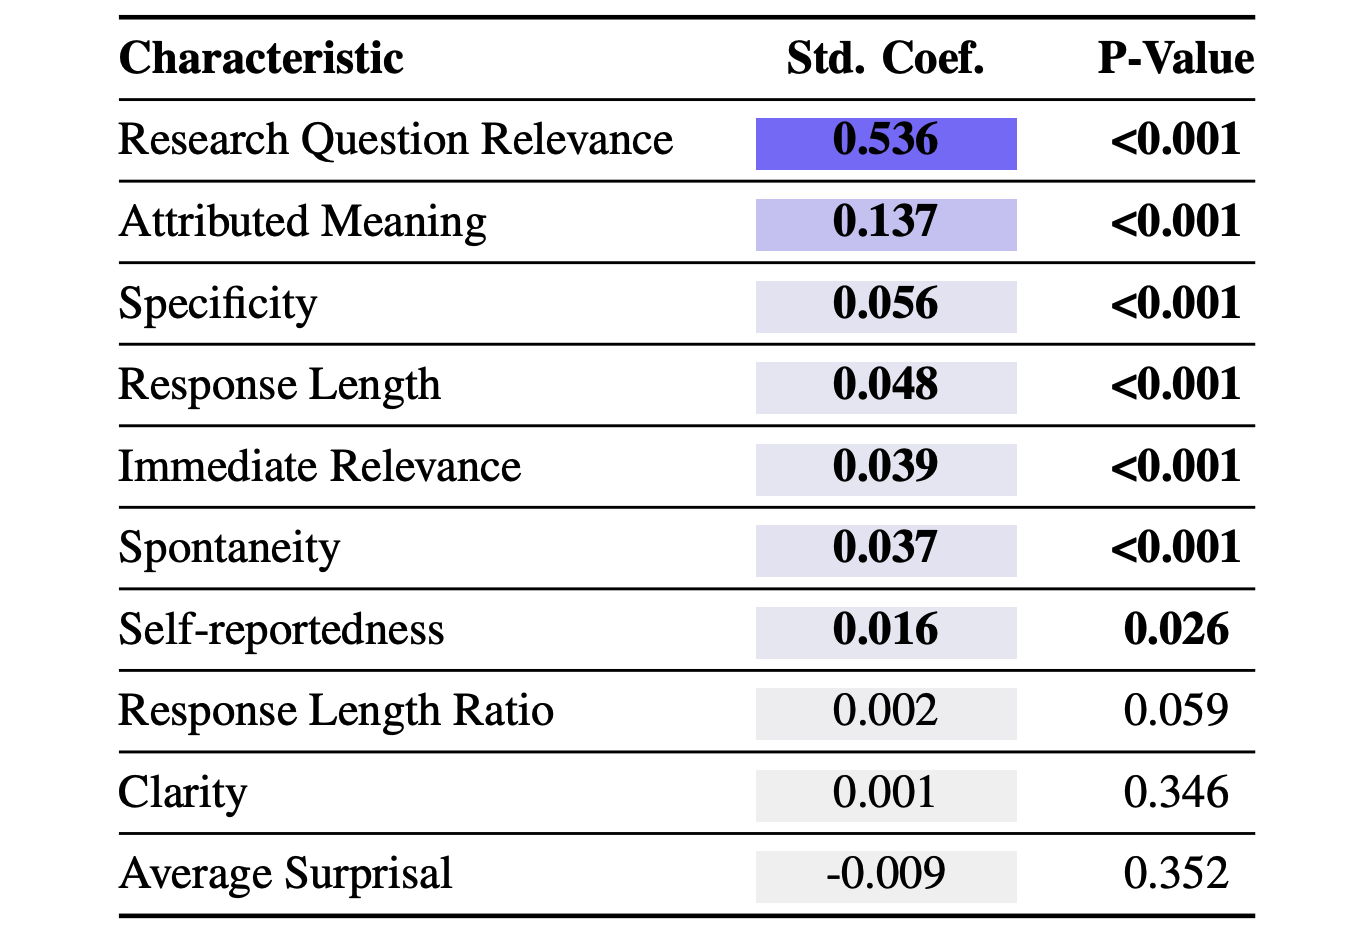The image size is (1366, 936).
Task: Select the 0.056 coefficient cell
Action: click(885, 306)
